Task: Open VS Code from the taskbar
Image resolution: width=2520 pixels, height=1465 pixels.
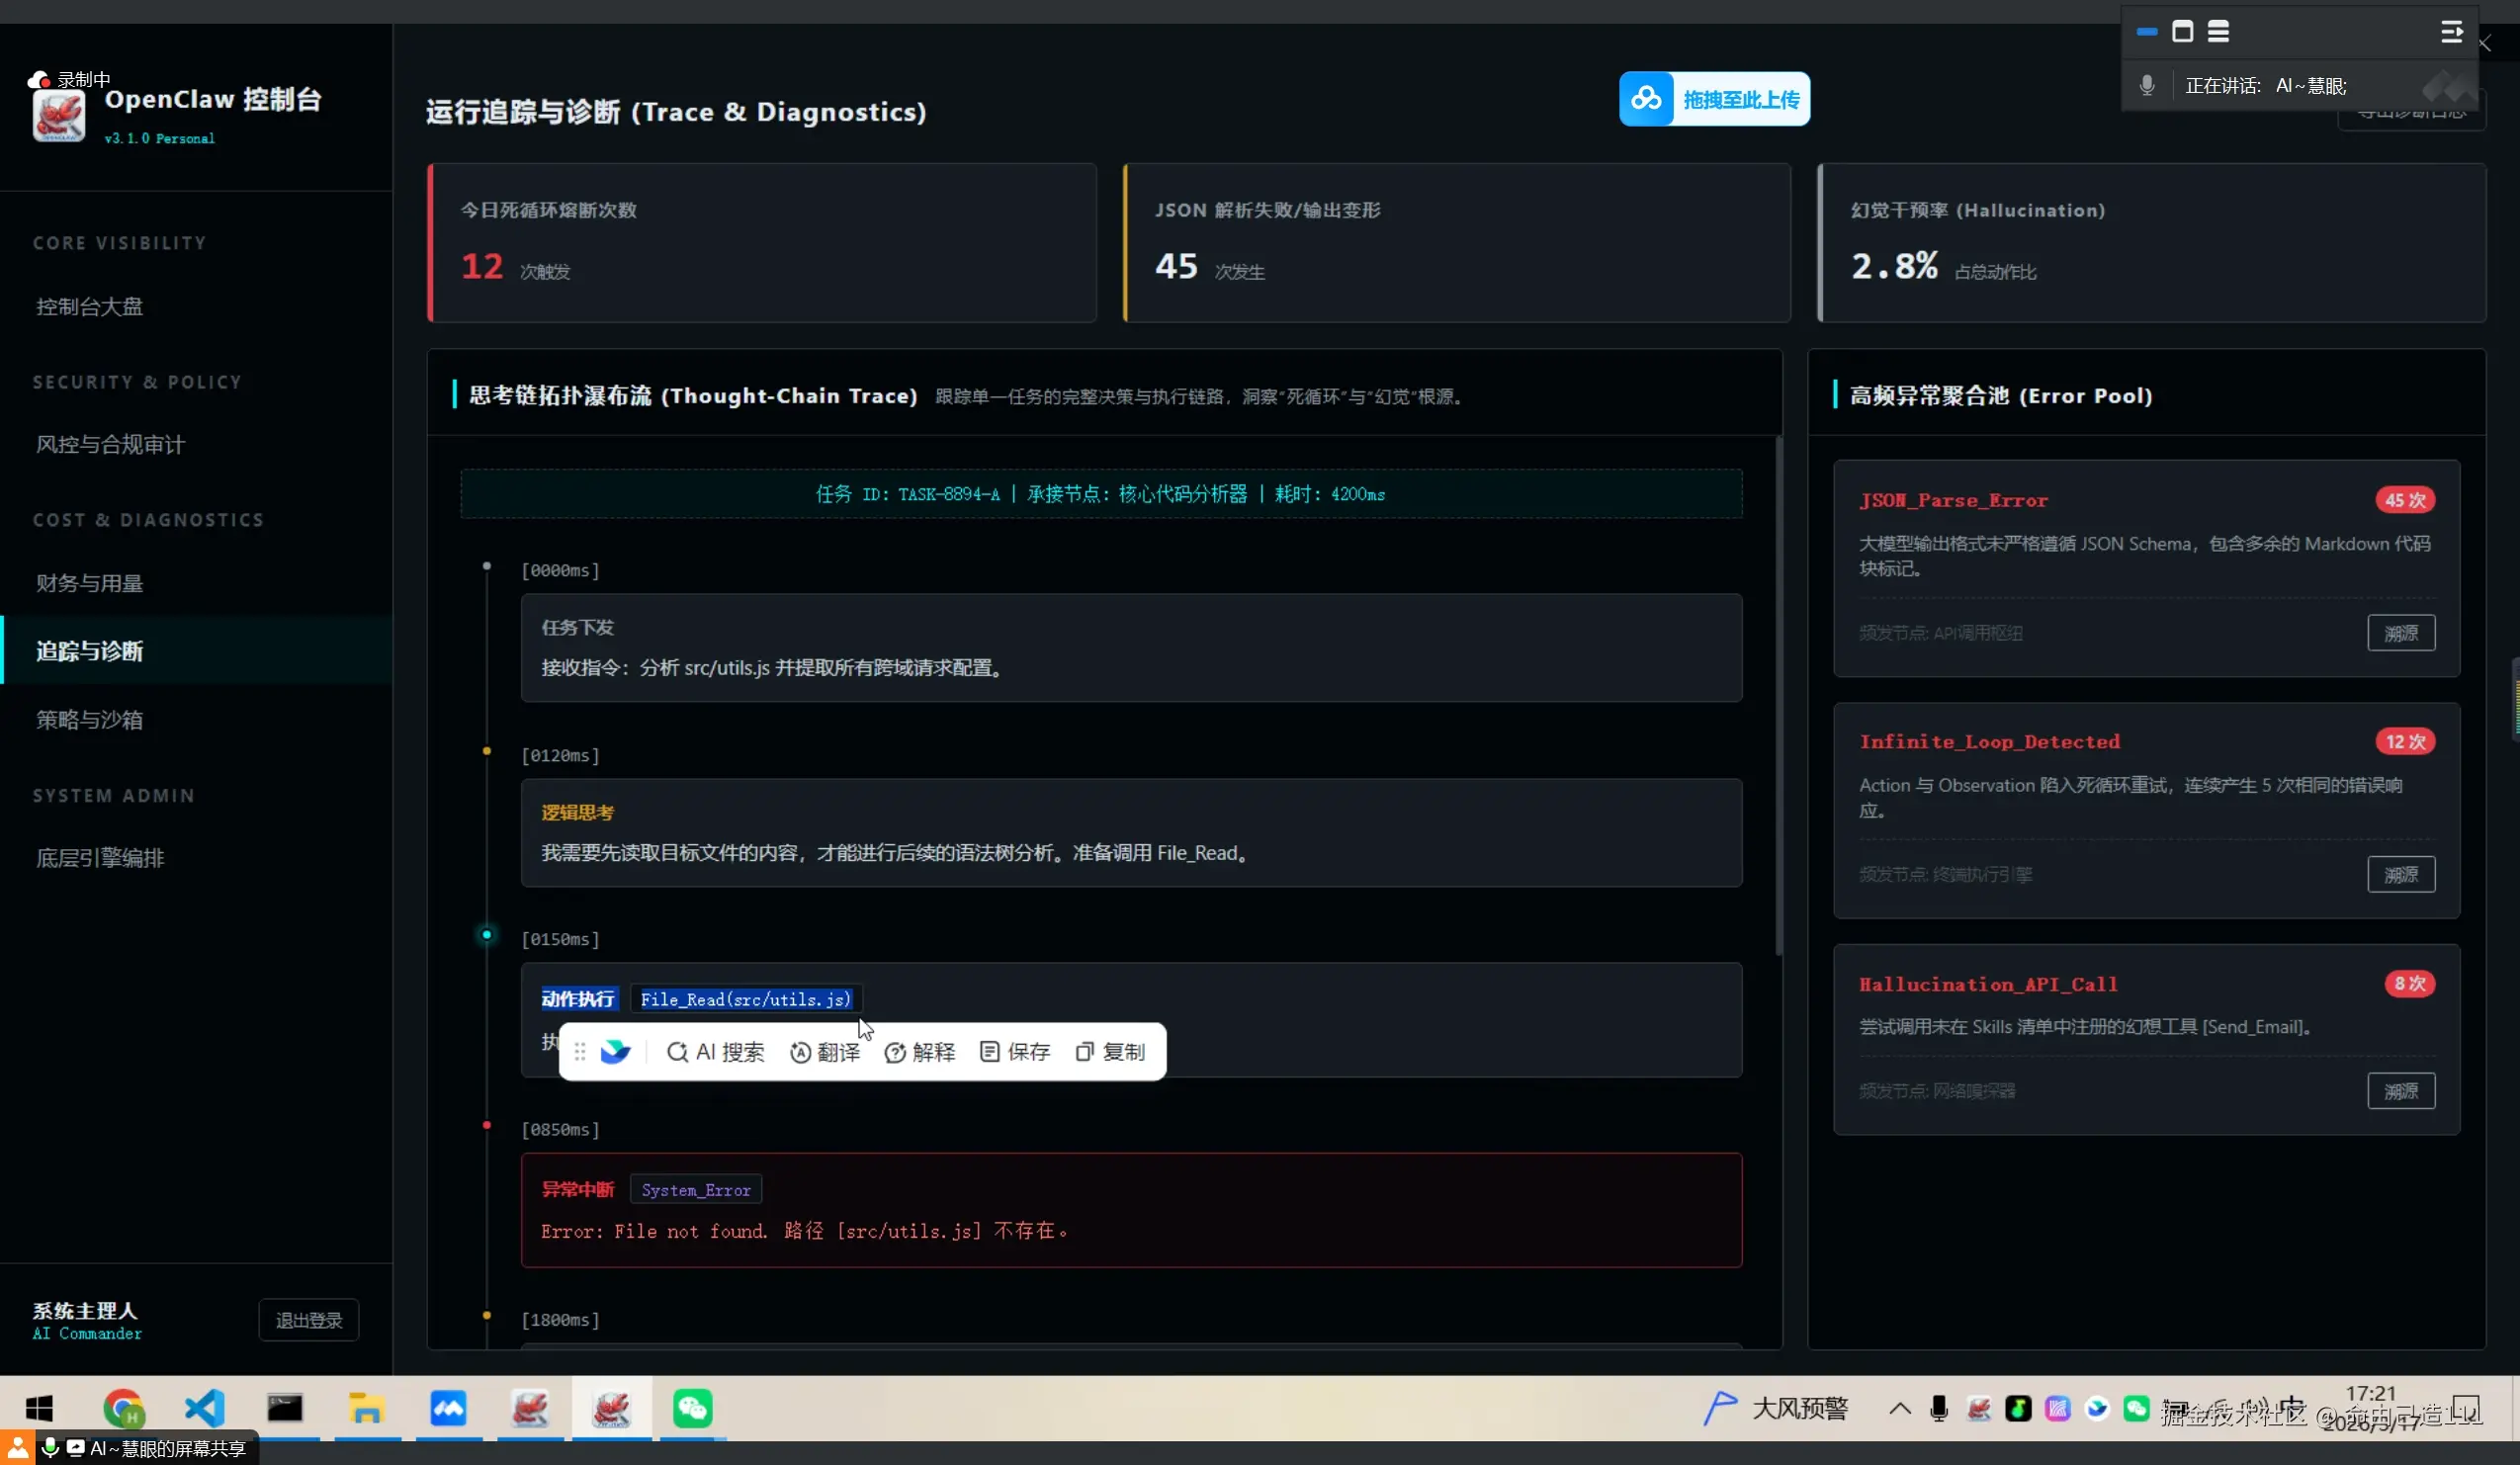Action: click(x=204, y=1408)
